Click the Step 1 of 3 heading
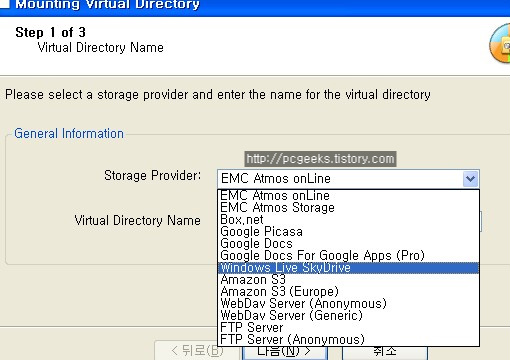 [x=50, y=32]
